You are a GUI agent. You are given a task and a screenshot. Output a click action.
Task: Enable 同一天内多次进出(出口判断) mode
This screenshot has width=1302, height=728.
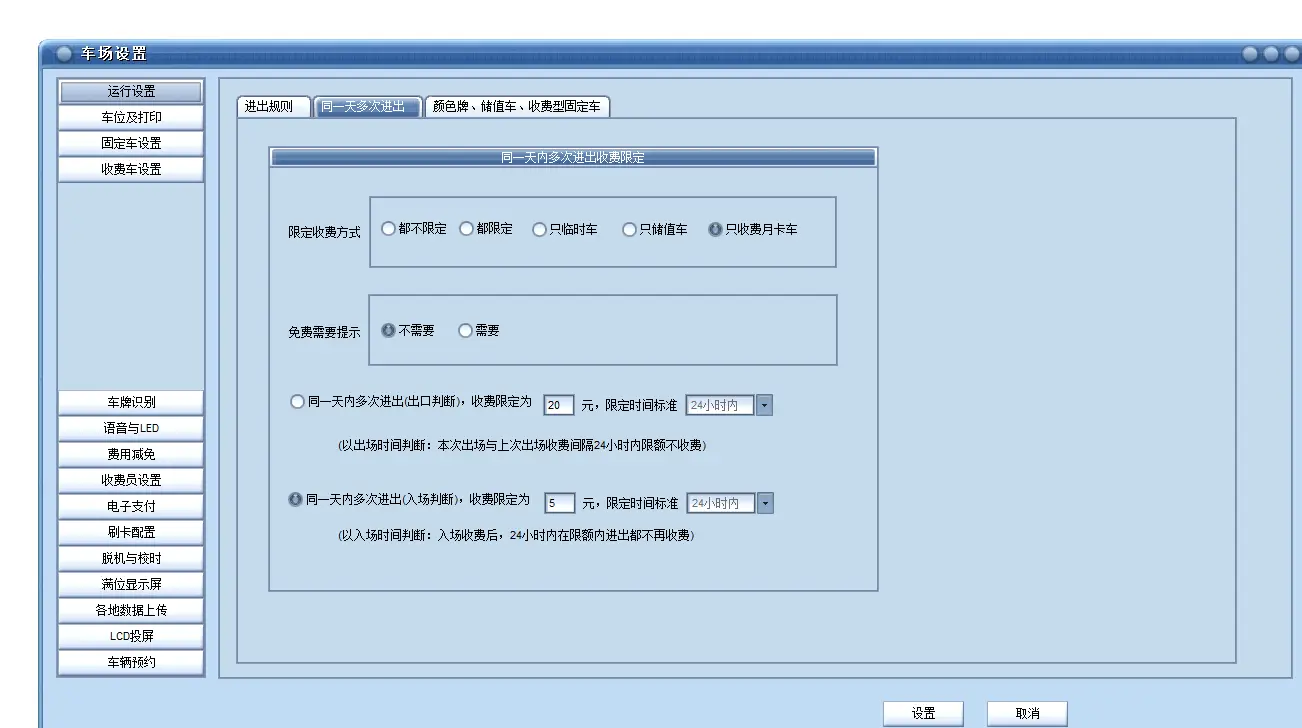click(x=297, y=401)
